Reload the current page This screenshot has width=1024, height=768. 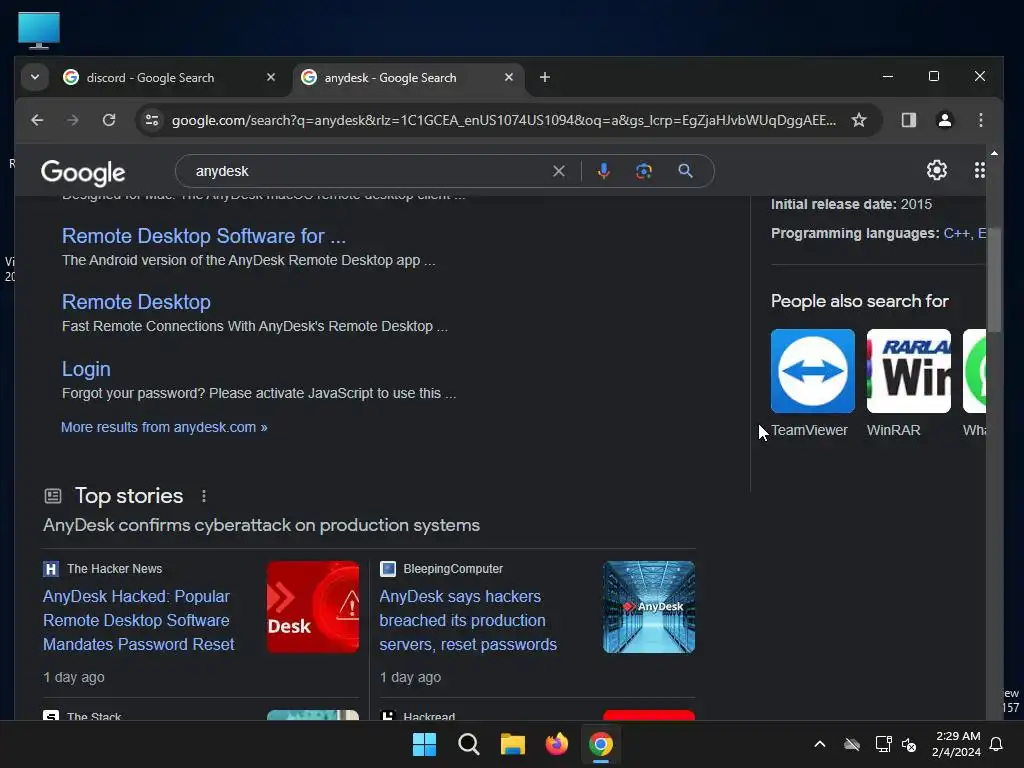(109, 120)
